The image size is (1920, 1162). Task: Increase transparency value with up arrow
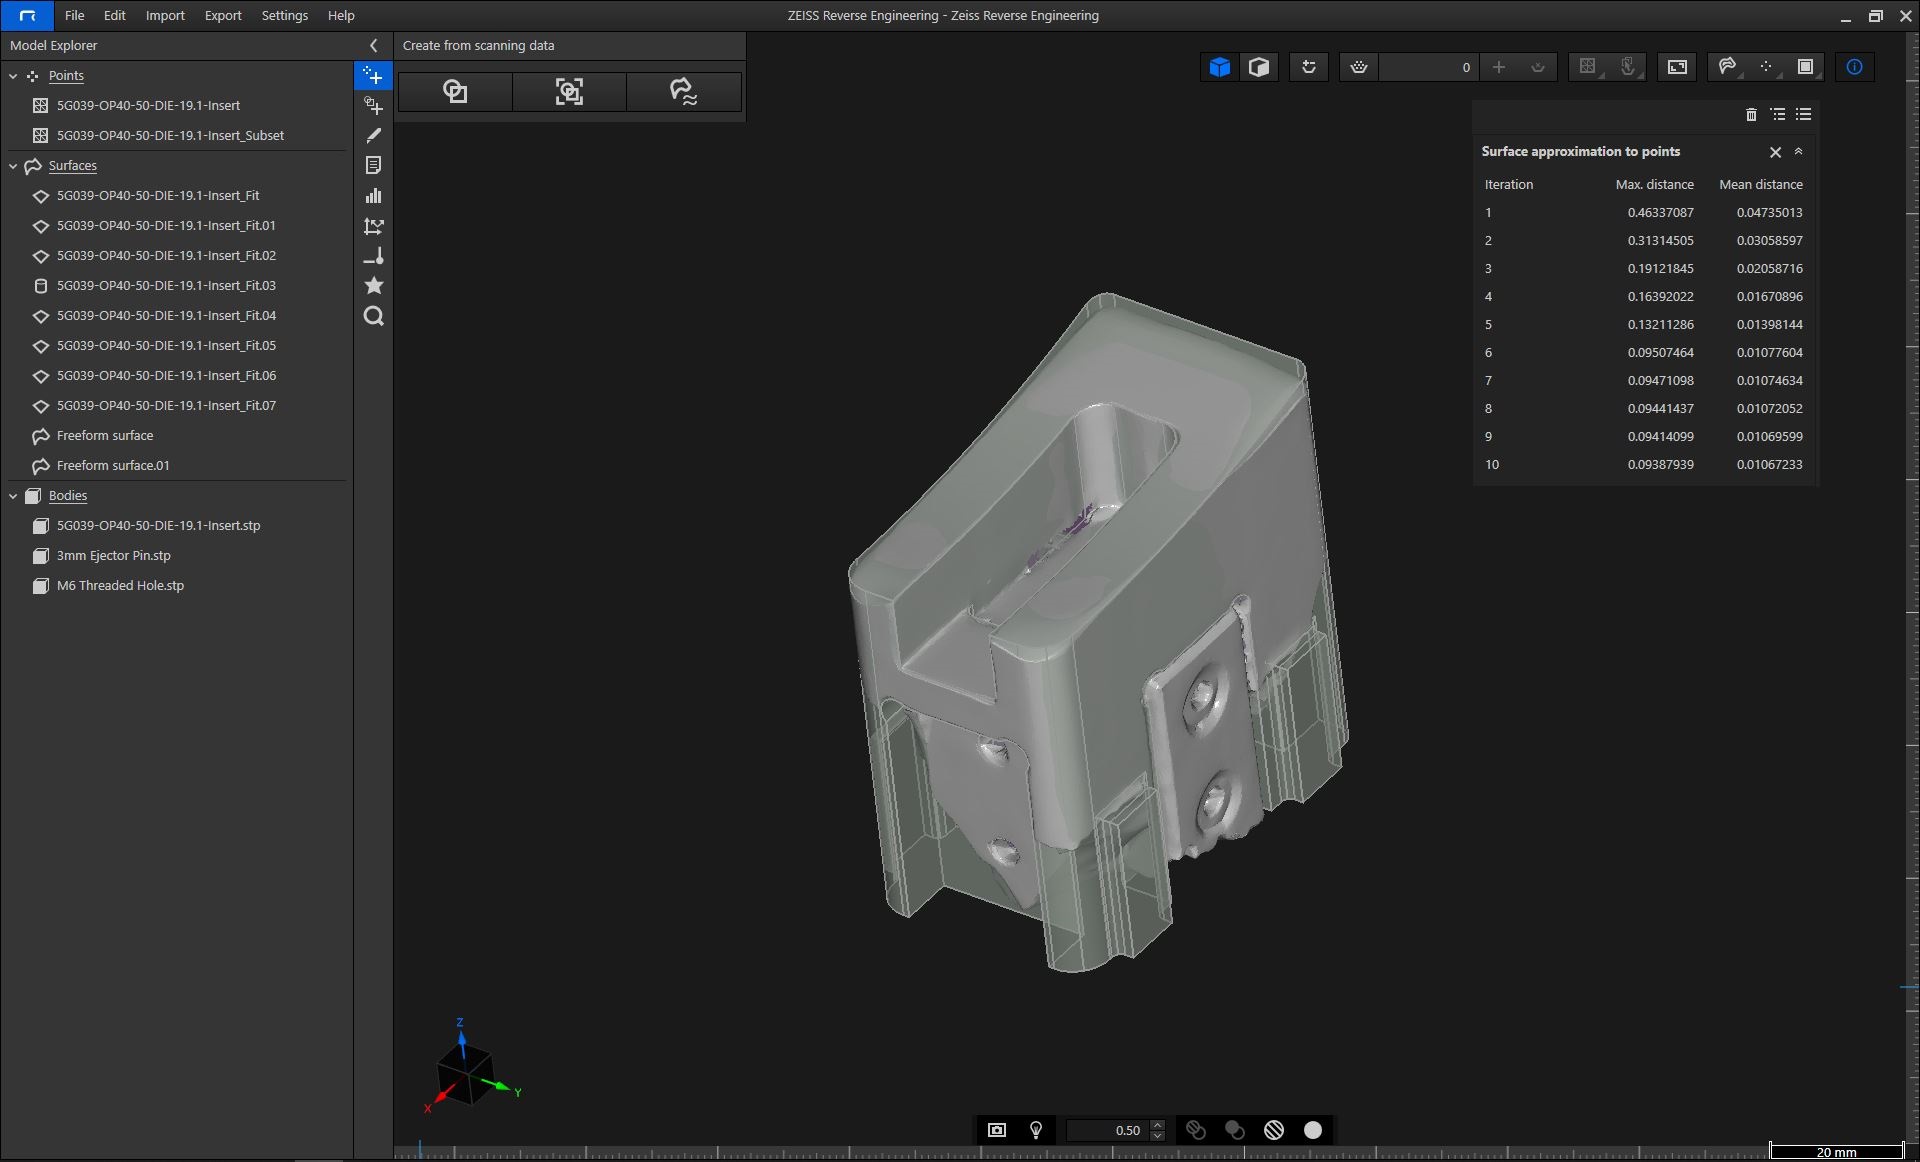pos(1158,1124)
